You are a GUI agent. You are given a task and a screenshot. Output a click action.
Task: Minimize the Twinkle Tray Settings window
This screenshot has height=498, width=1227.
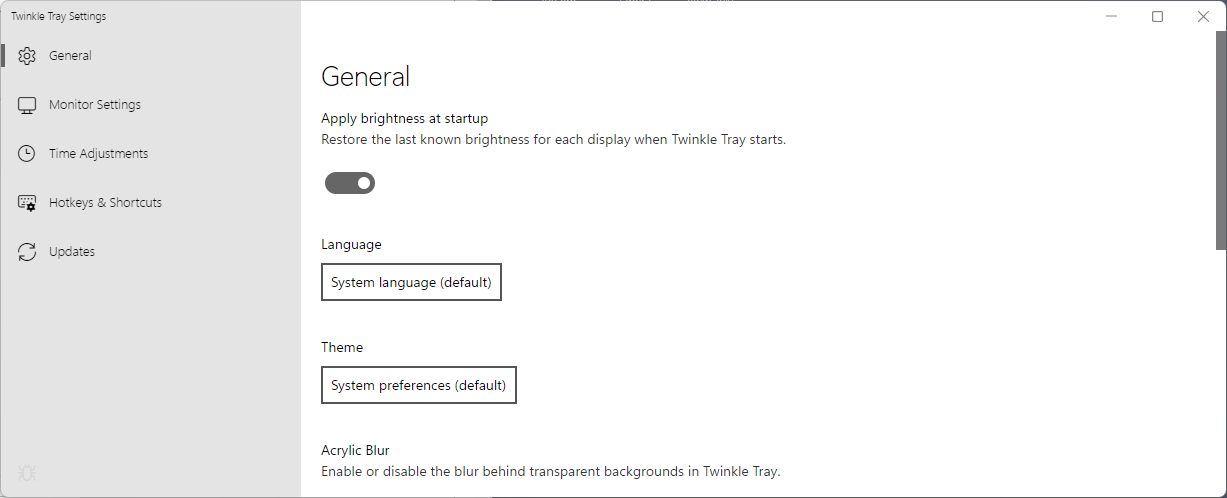click(x=1111, y=16)
